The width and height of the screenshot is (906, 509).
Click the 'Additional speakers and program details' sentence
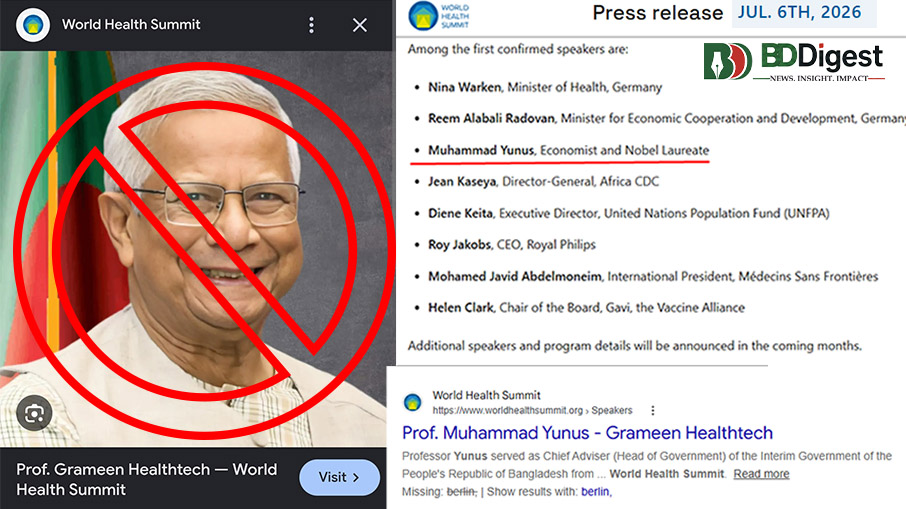634,345
